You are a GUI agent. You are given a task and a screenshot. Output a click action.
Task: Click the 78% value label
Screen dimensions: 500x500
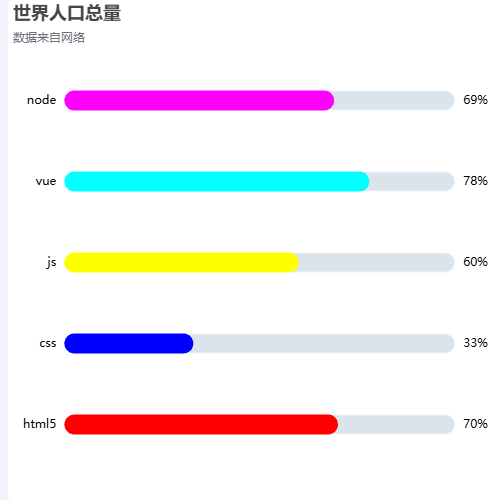tap(475, 181)
